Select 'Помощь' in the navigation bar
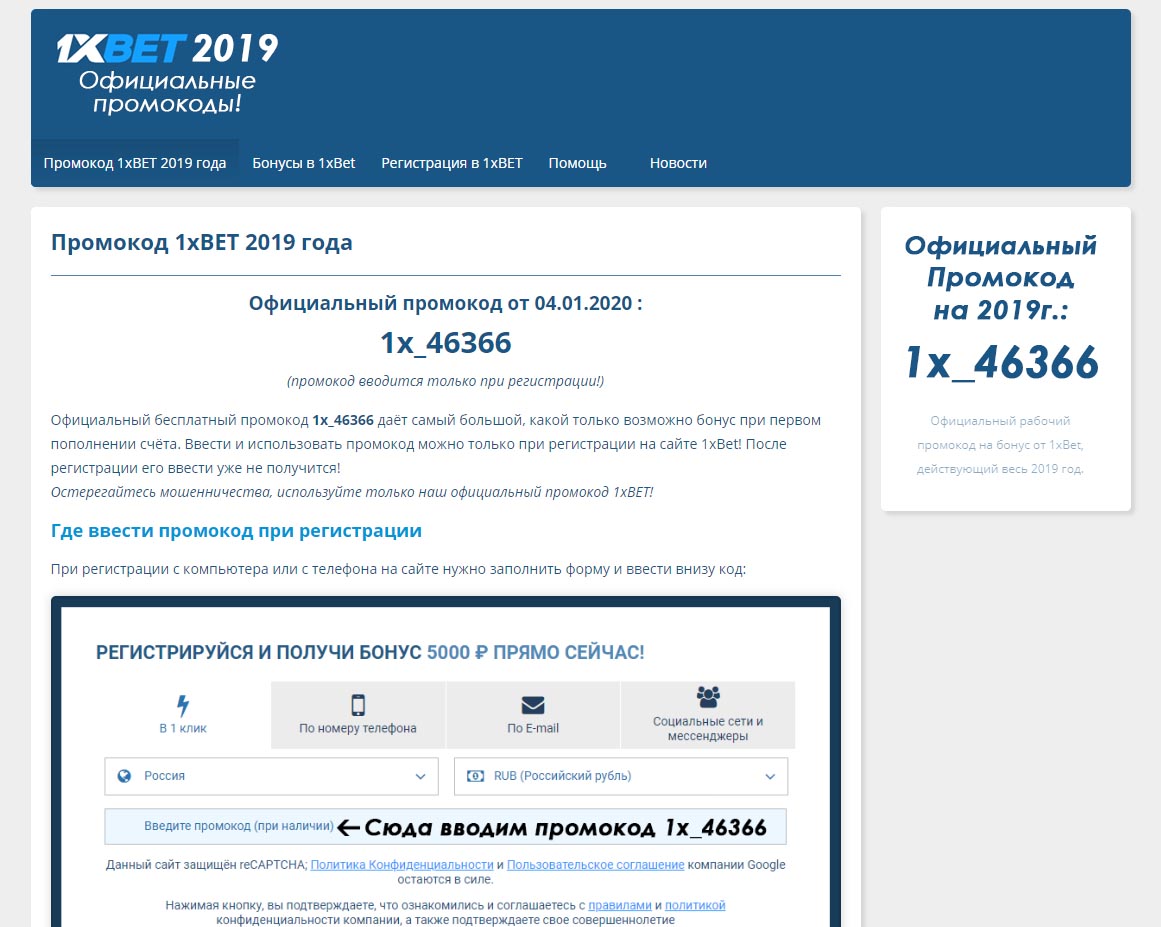This screenshot has height=927, width=1161. tap(578, 163)
